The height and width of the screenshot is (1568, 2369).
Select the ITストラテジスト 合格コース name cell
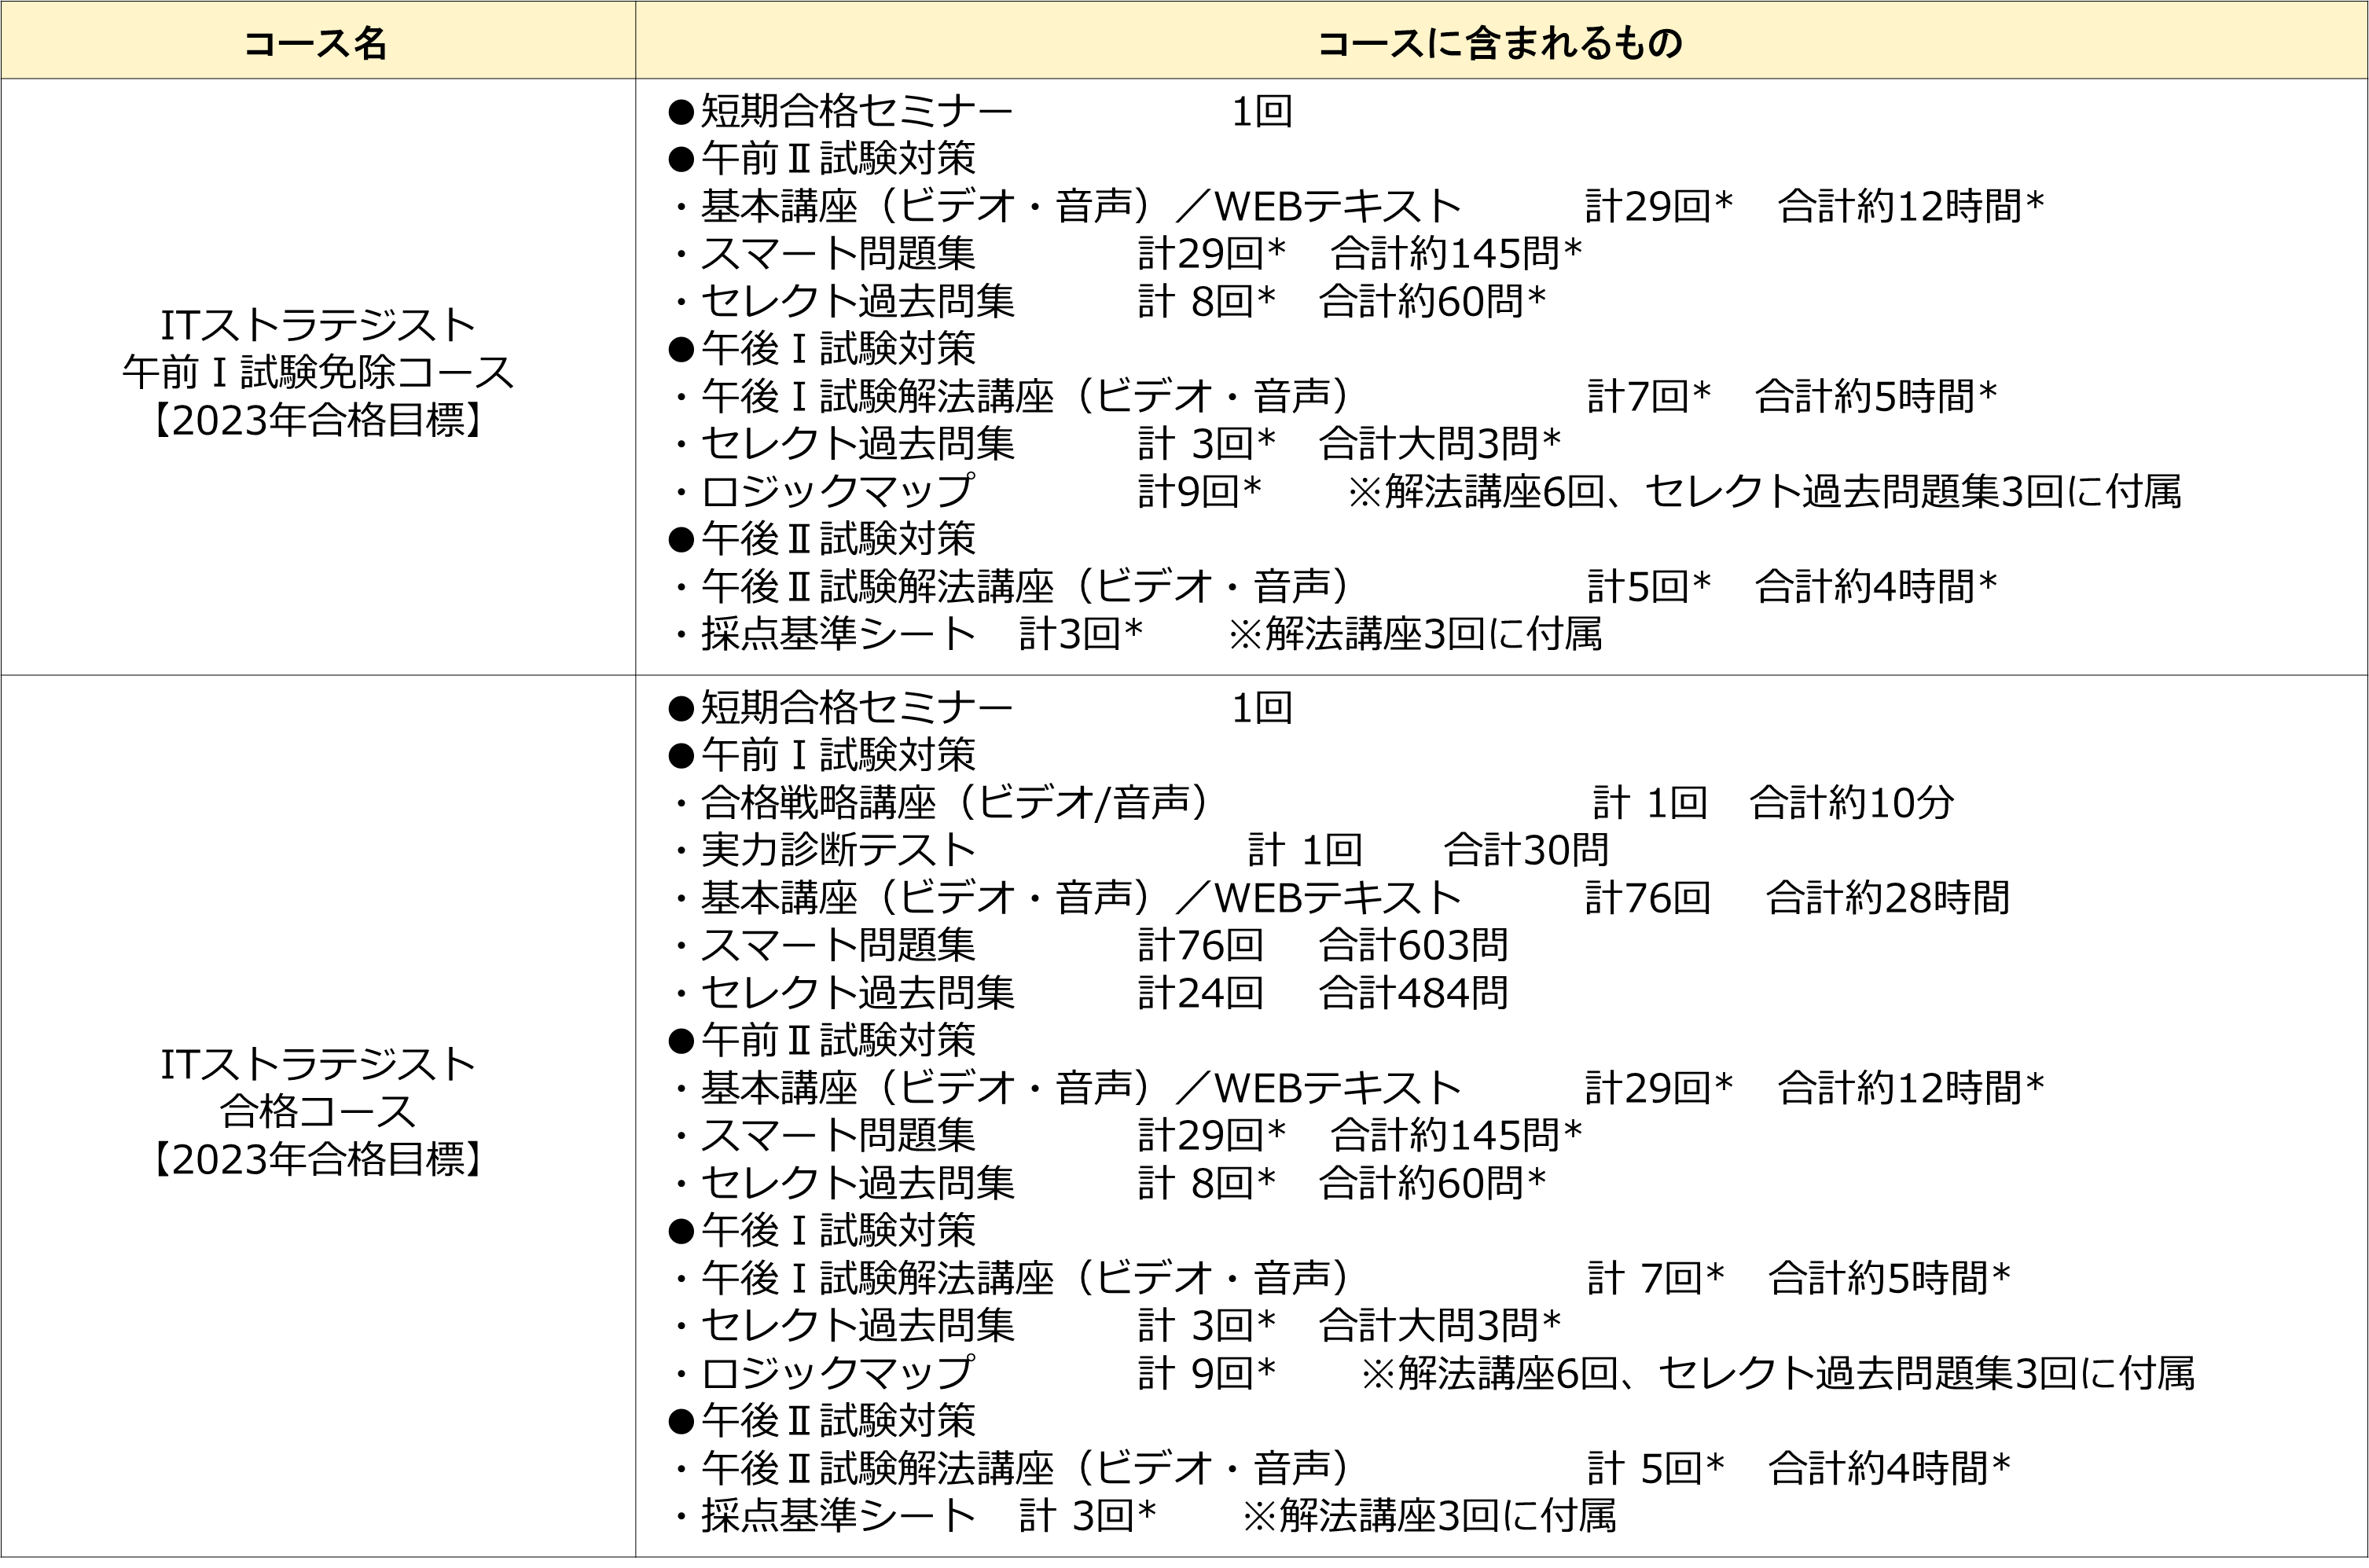318,1111
